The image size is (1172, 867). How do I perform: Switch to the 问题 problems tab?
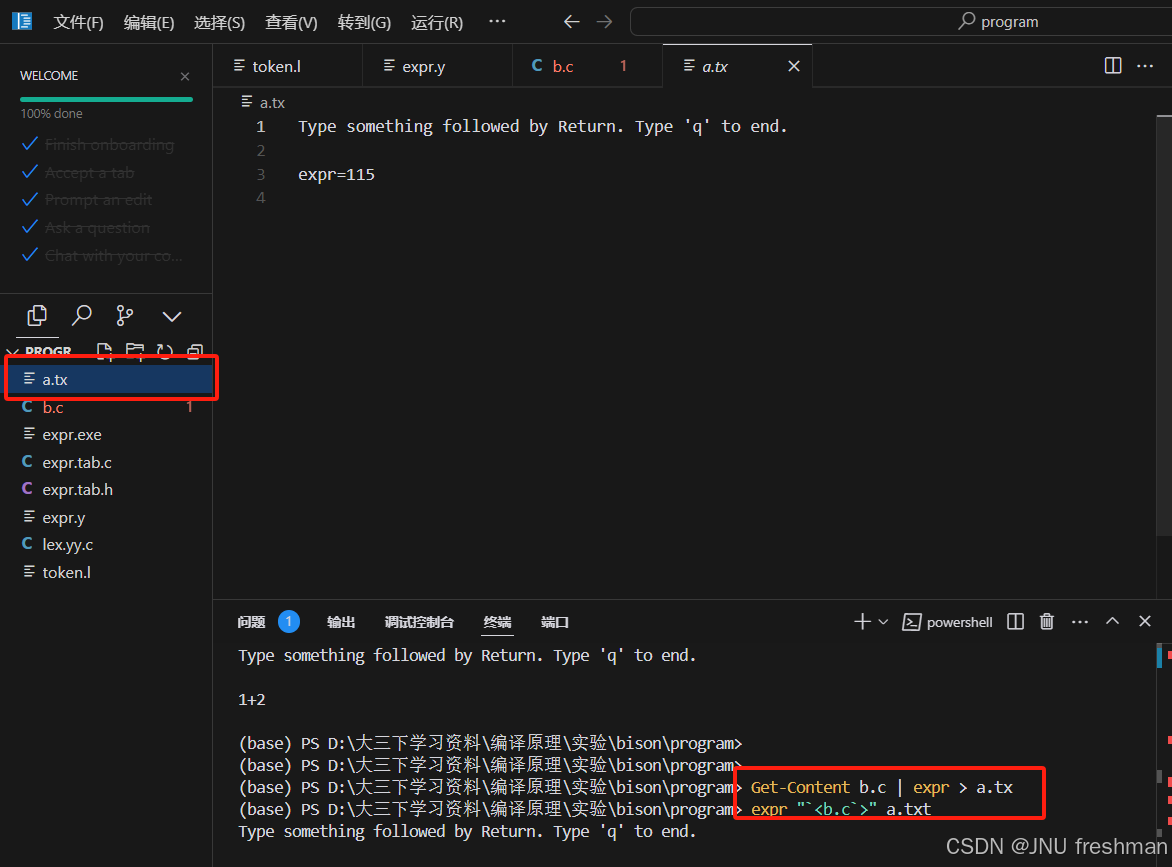tap(251, 622)
